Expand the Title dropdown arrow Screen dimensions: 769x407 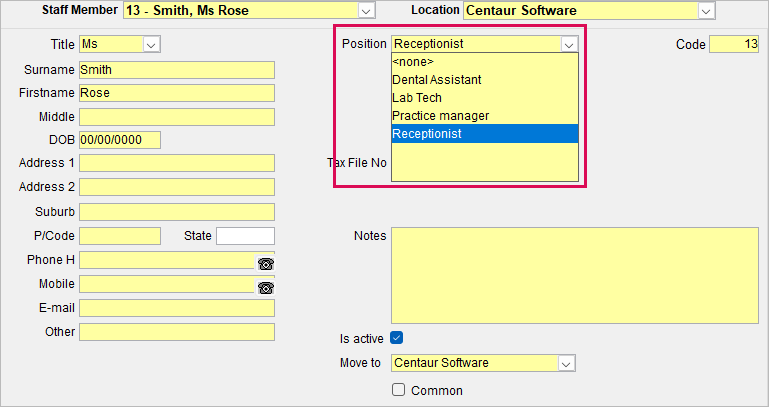tap(151, 45)
